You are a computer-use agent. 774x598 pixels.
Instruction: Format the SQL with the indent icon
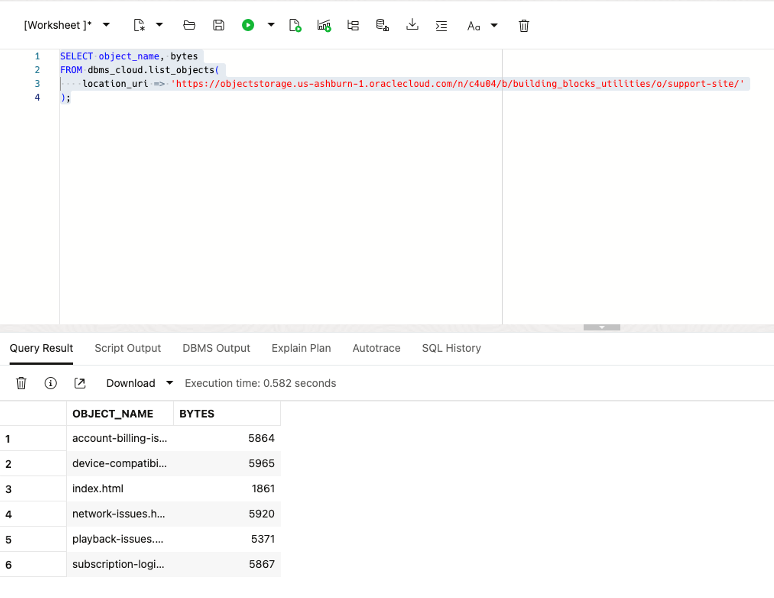click(x=441, y=26)
